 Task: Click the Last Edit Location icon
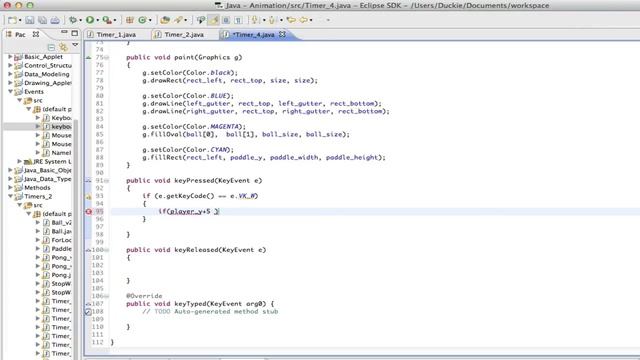(x=291, y=20)
